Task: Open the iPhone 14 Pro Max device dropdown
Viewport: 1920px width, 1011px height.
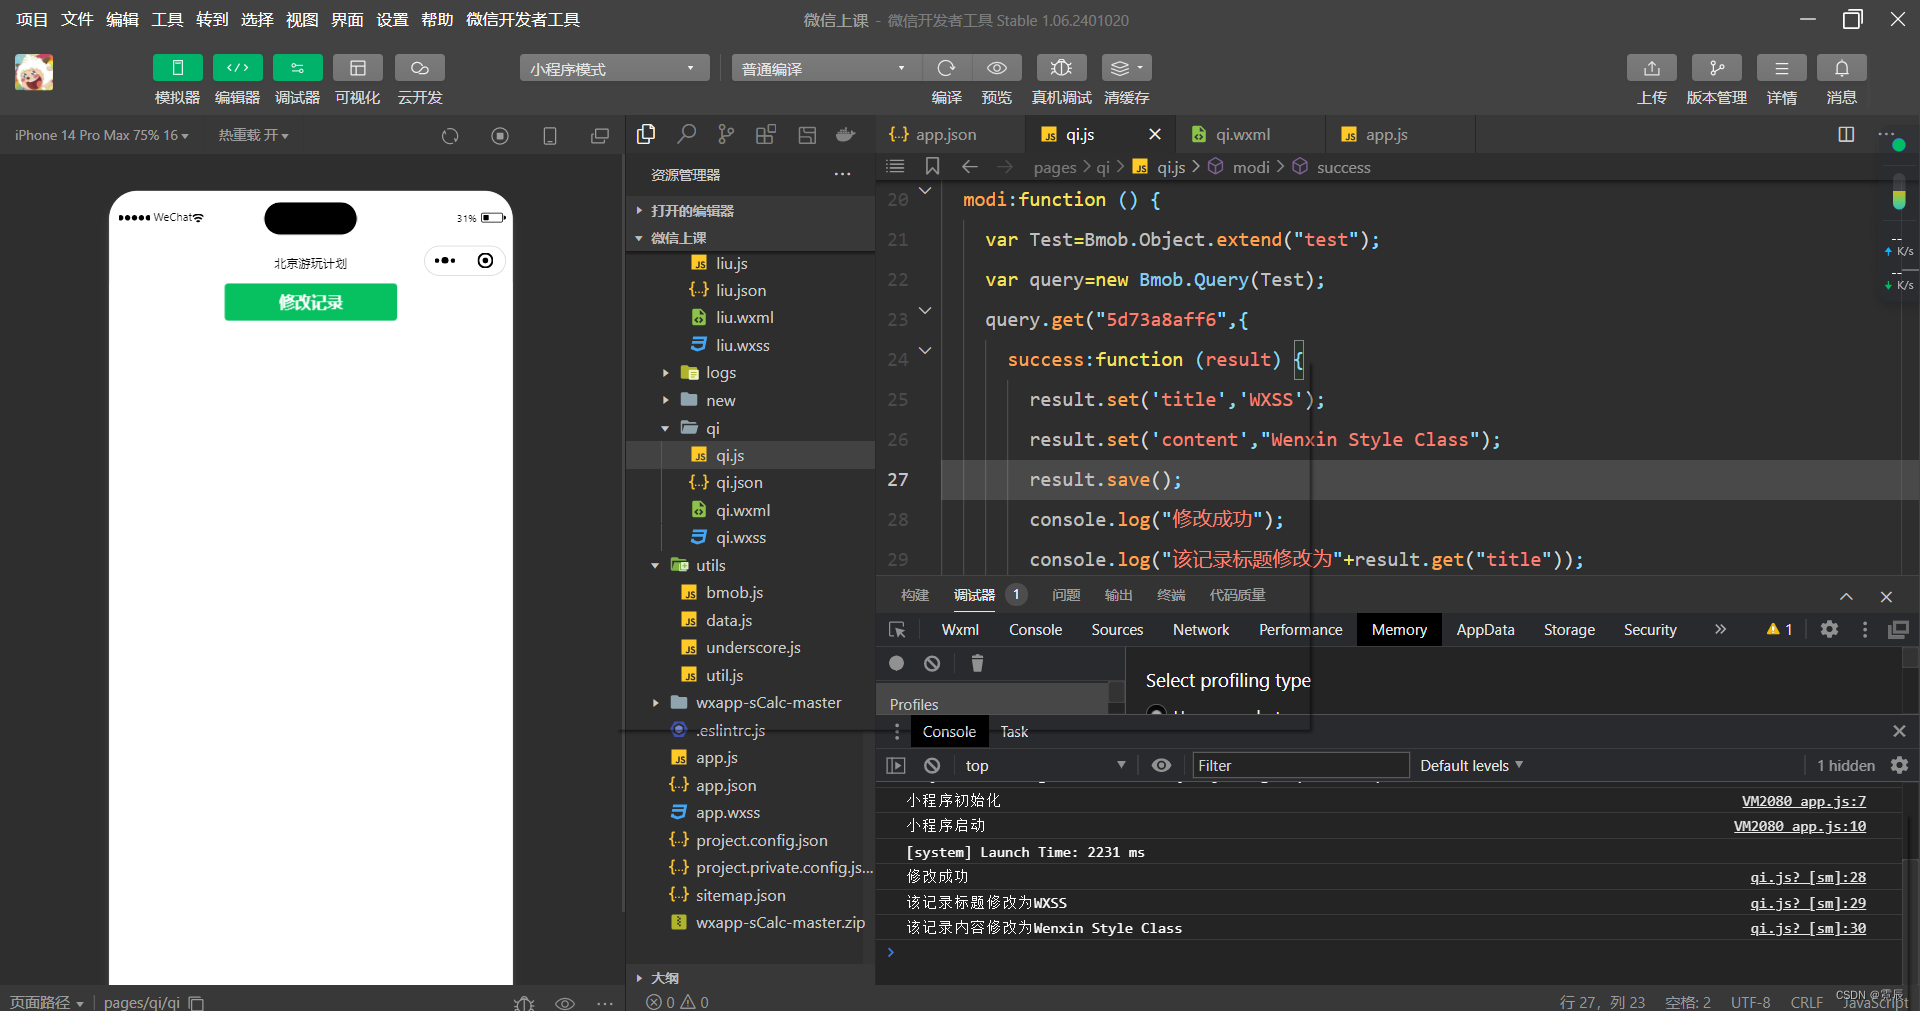Action: coord(101,135)
